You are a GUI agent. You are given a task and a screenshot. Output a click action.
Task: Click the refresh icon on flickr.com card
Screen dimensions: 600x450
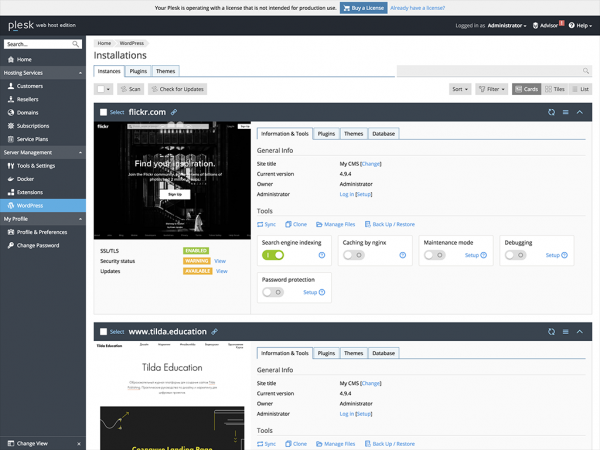pos(551,112)
